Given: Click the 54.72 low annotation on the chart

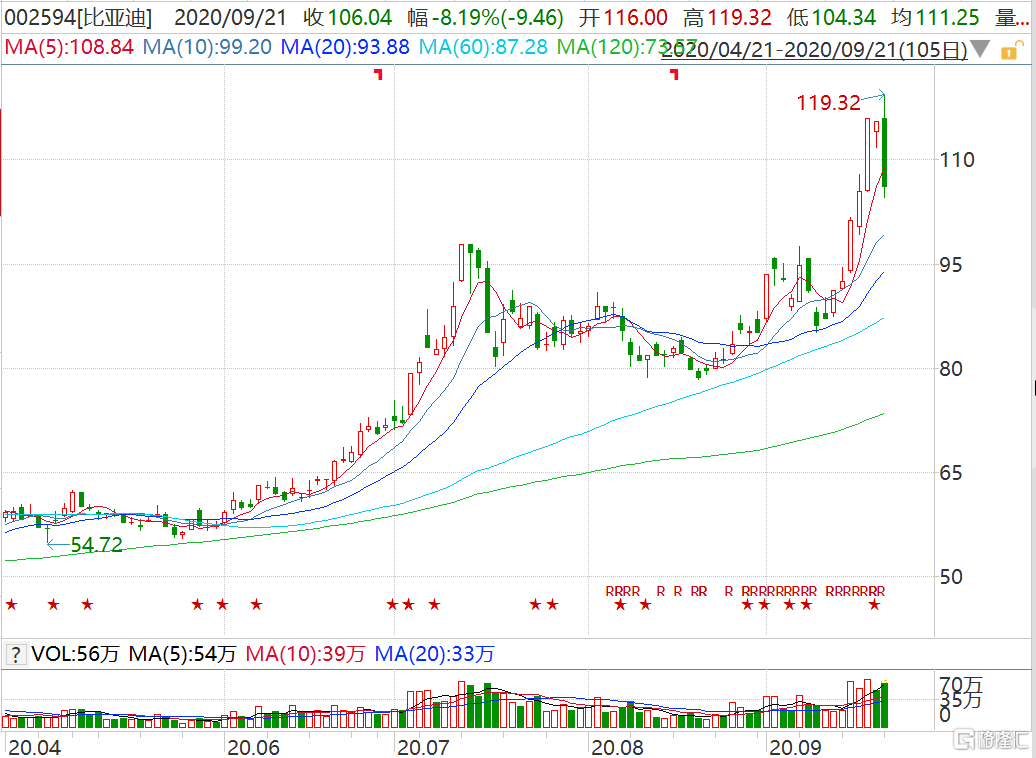Looking at the screenshot, I should pos(96,545).
